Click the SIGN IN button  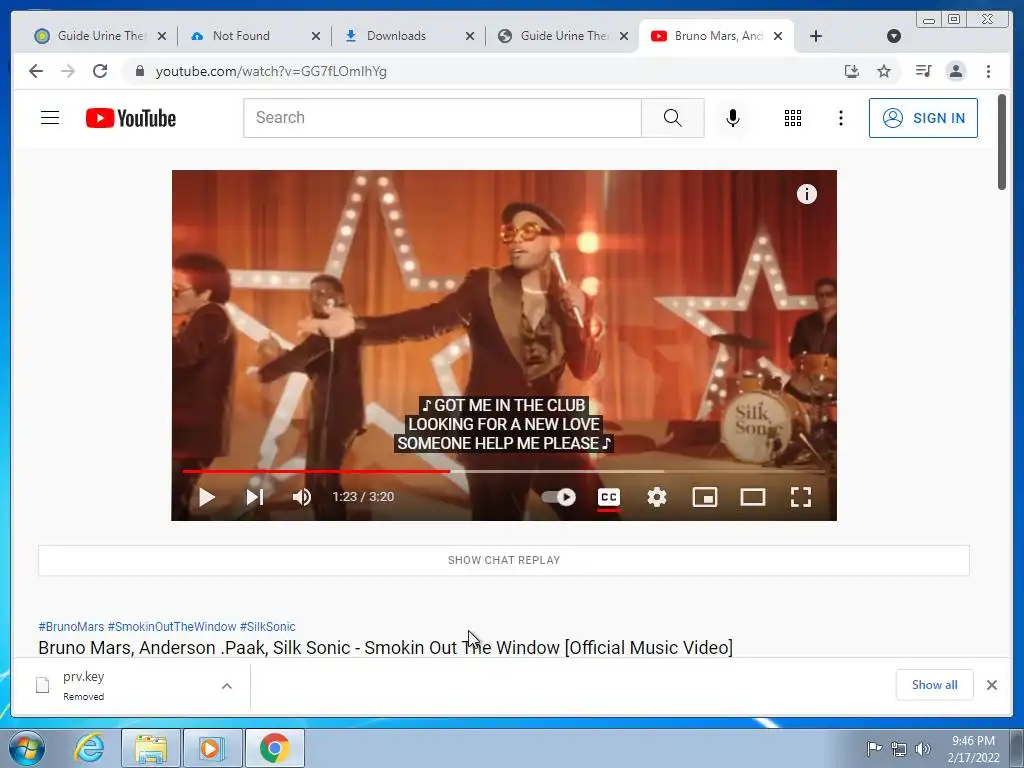coord(923,118)
